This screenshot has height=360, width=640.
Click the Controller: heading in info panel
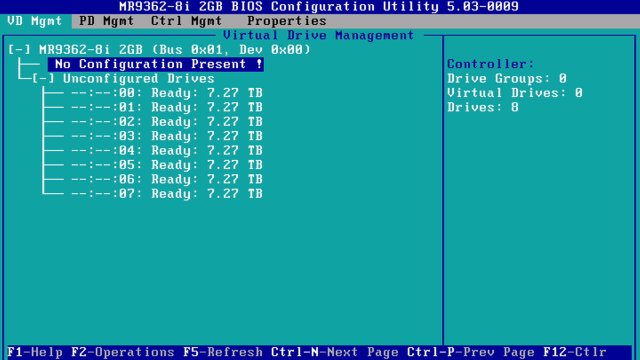tap(491, 64)
